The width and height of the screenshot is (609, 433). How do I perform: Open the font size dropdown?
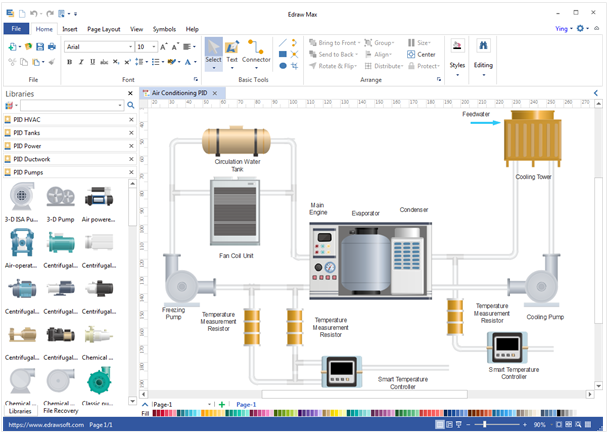[154, 46]
